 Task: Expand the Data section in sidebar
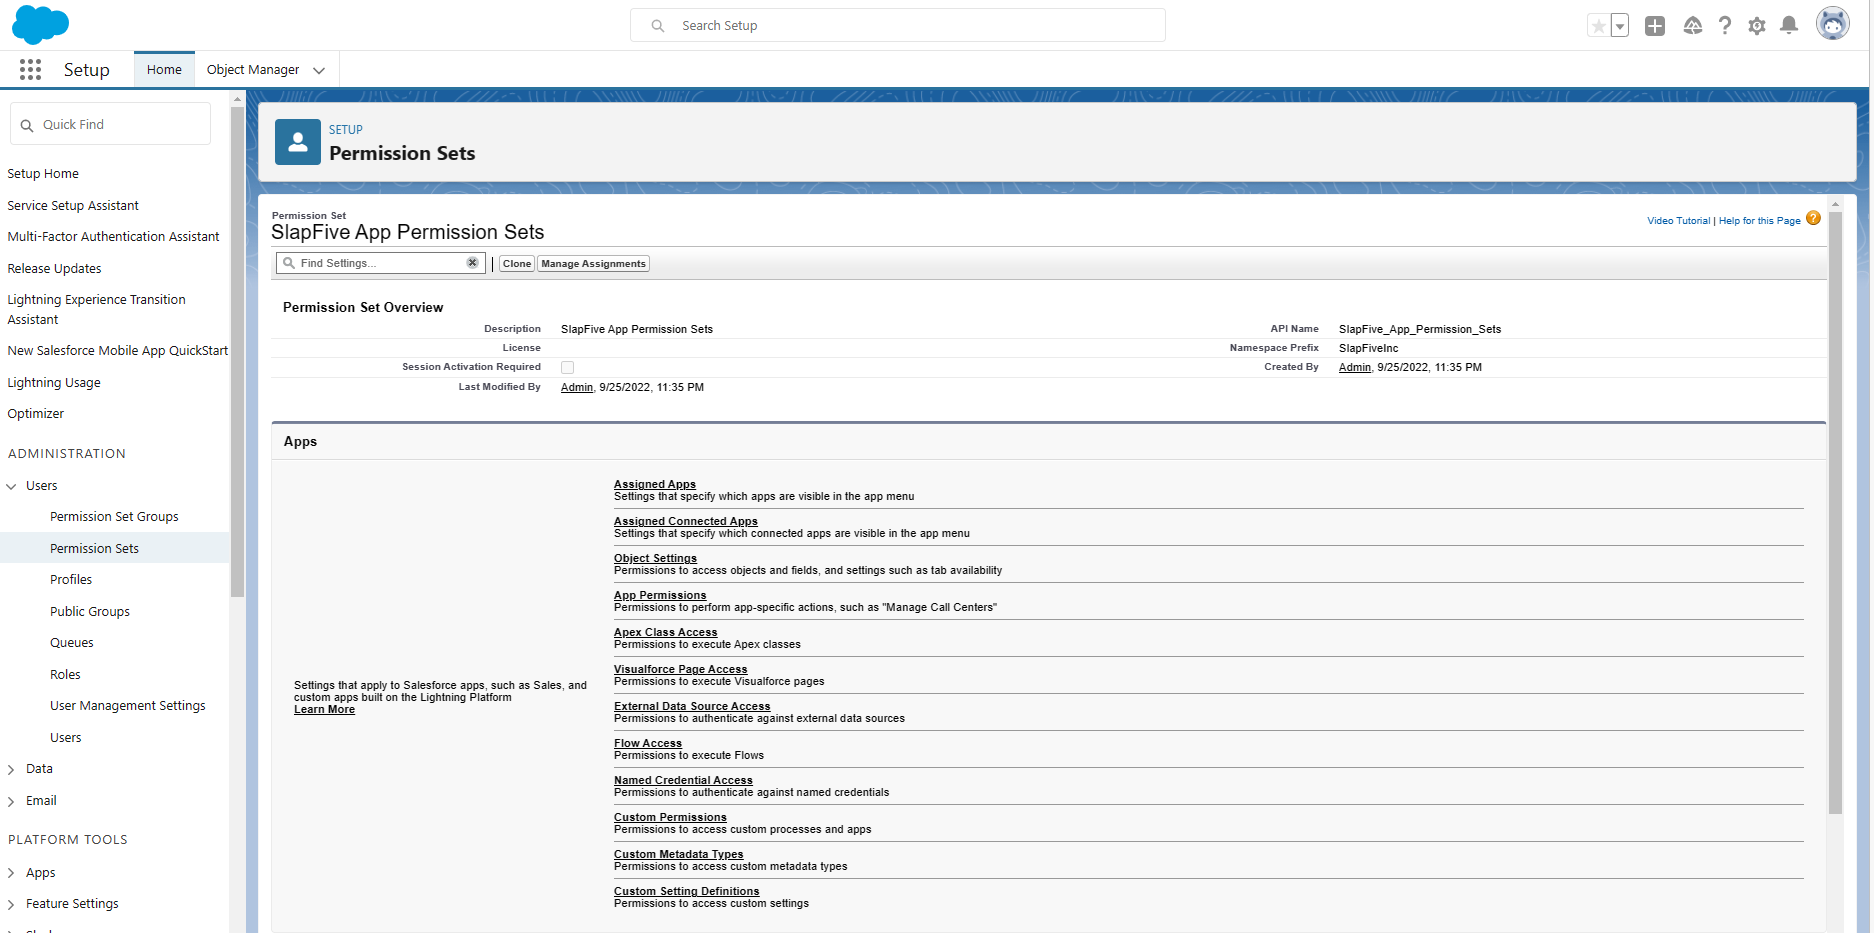pyautogui.click(x=12, y=769)
